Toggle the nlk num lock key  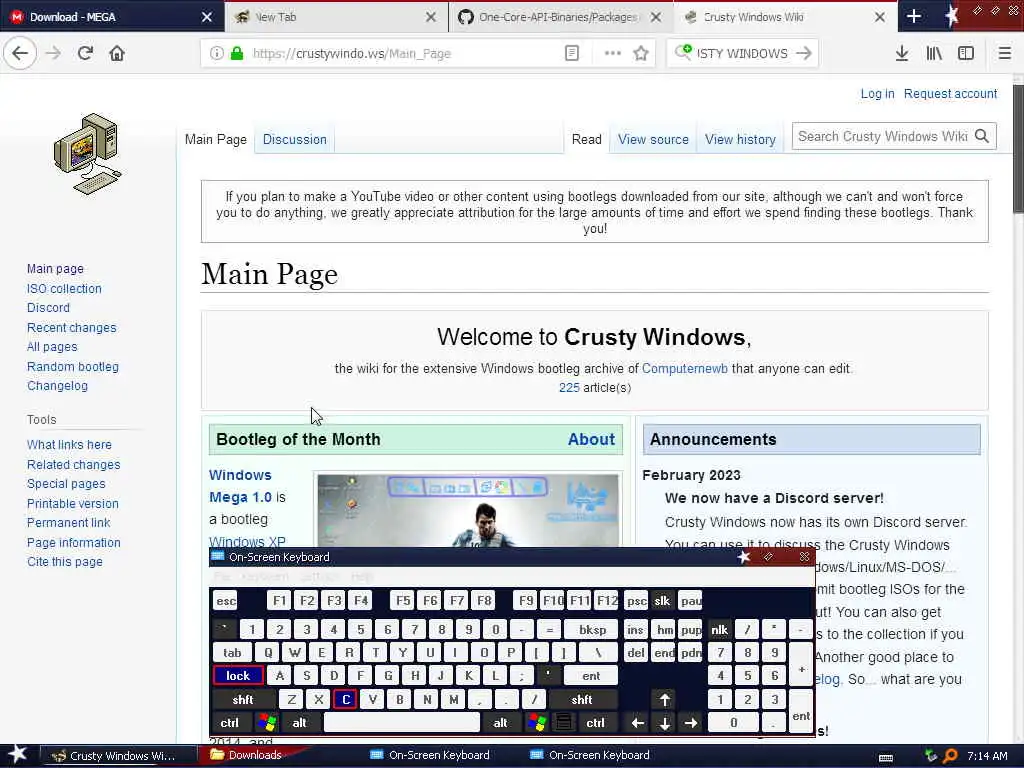coord(719,630)
